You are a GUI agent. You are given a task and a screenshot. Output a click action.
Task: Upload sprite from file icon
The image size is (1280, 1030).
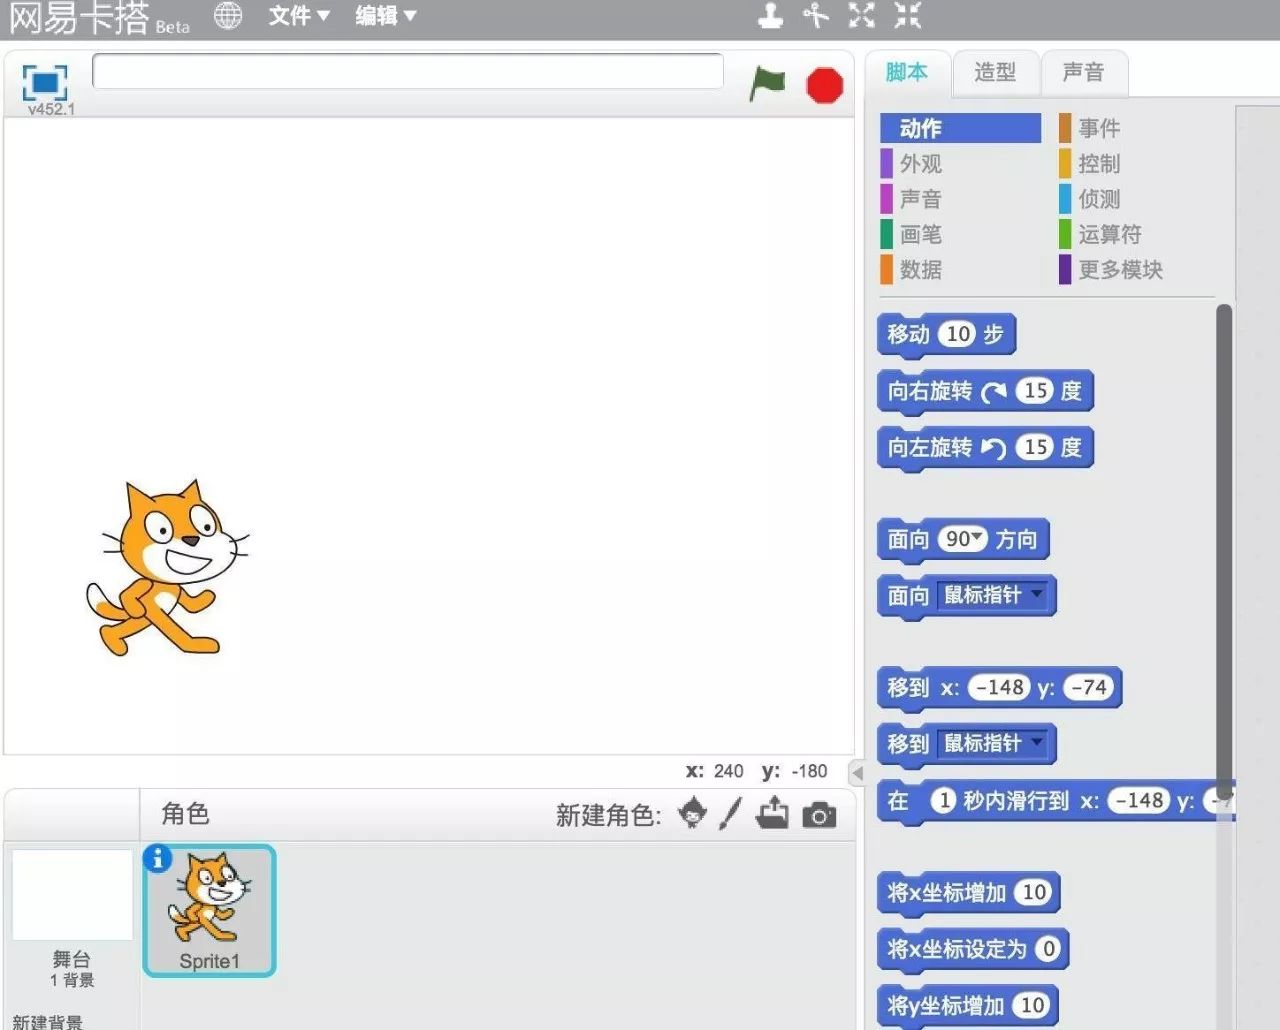click(772, 814)
